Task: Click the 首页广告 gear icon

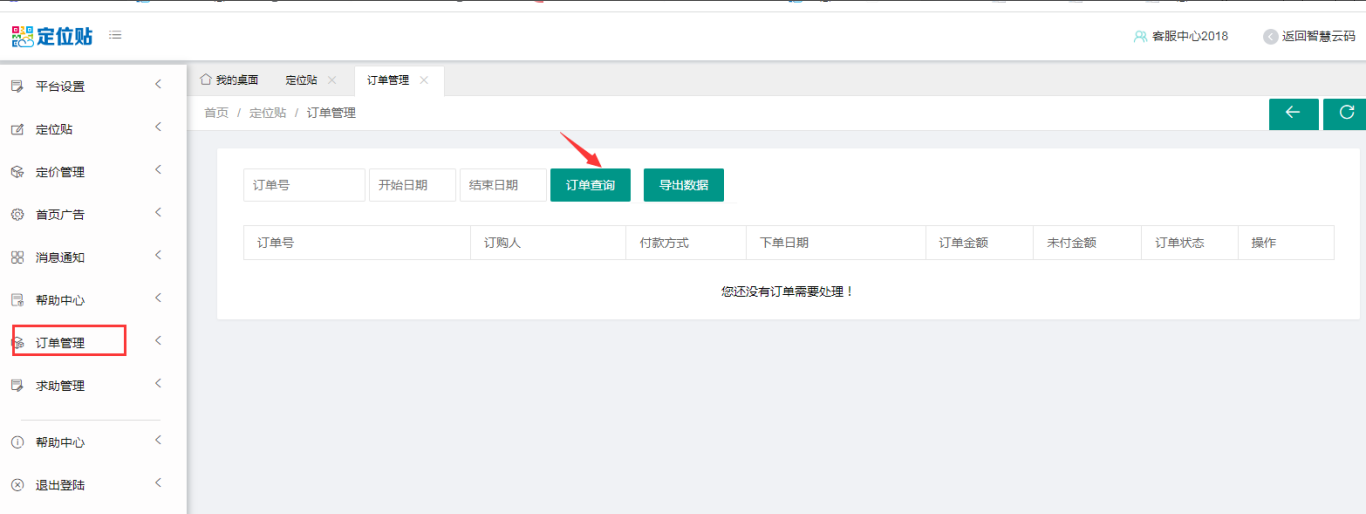Action: click(x=17, y=215)
